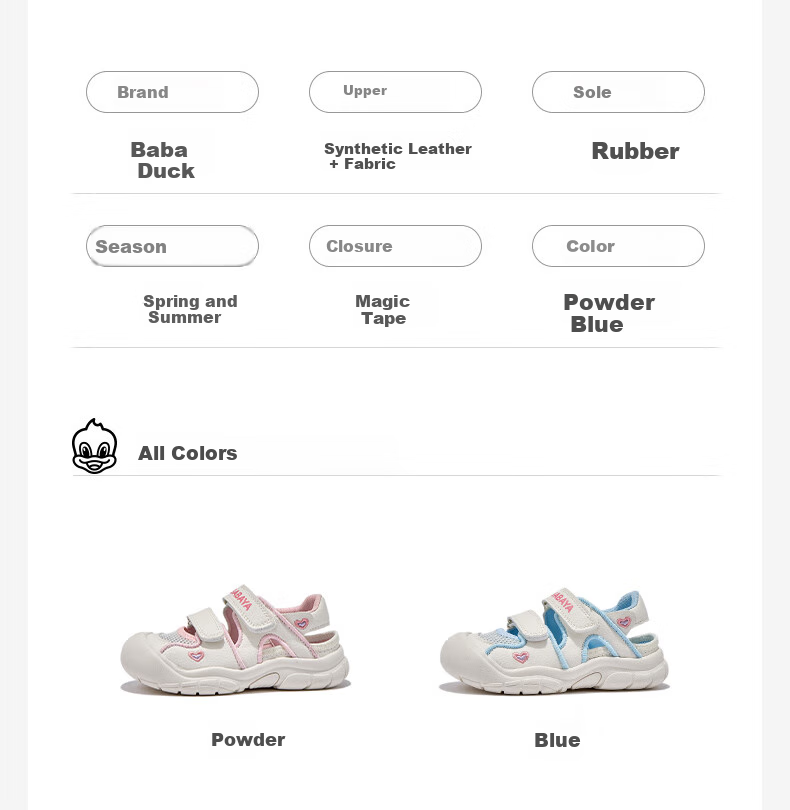Select the Synthetic Leather + Fabric text

point(397,156)
